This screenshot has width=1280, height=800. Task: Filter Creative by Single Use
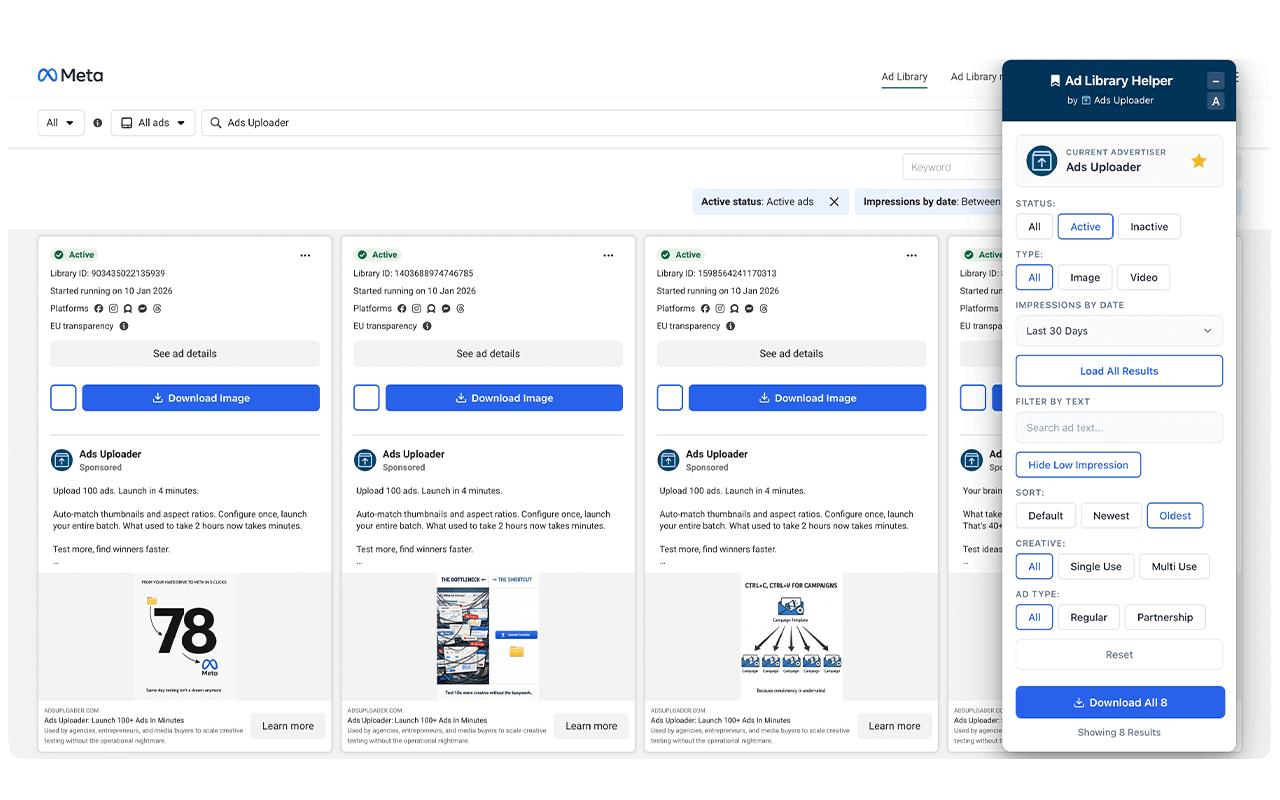pos(1096,567)
